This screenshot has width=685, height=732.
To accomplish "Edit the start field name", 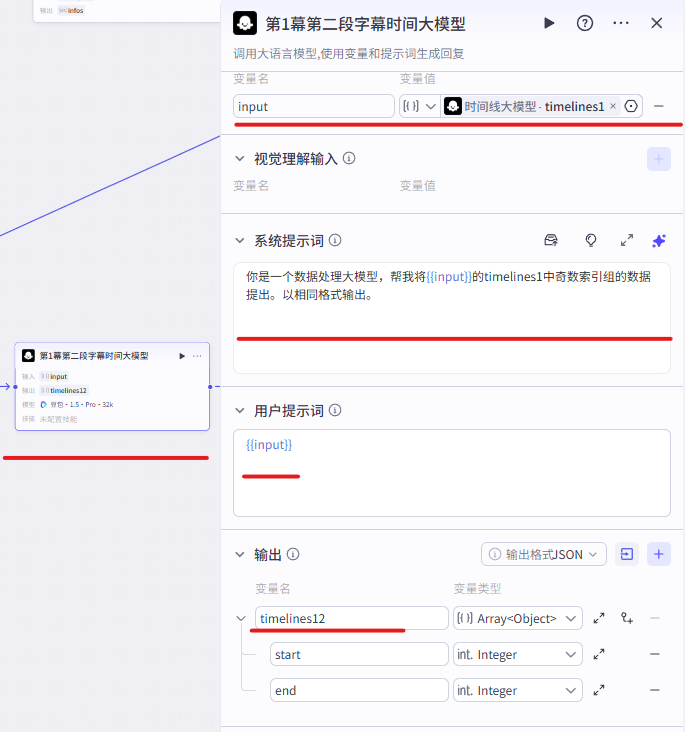I will click(359, 654).
